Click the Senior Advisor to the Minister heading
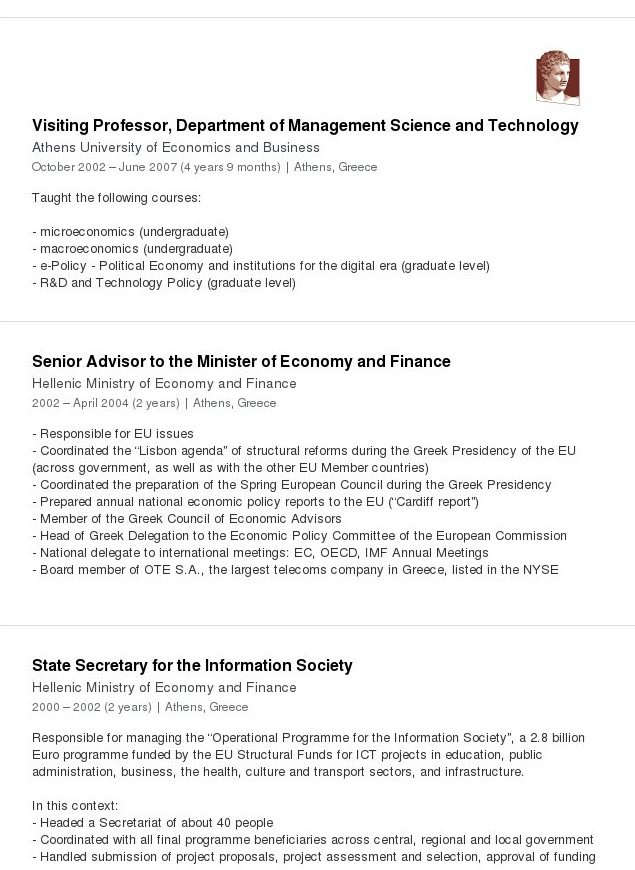635x870 pixels. pos(241,362)
